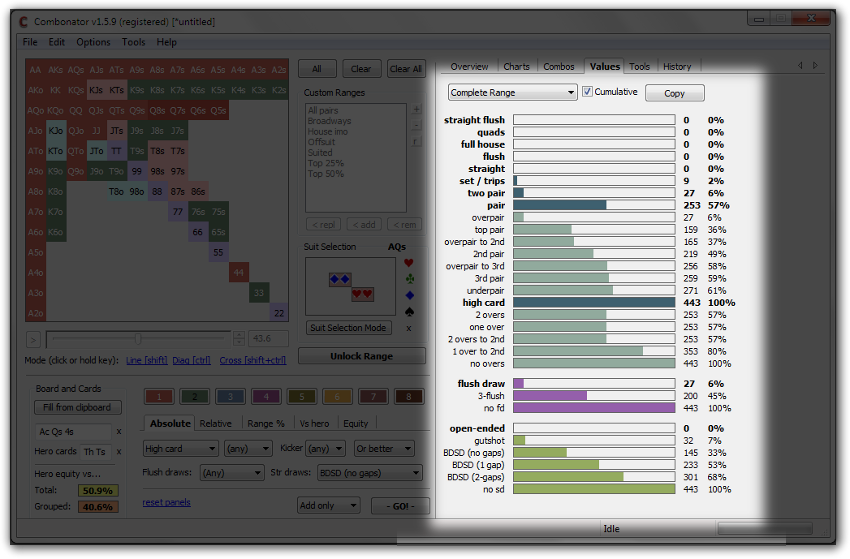This screenshot has height=559, width=850.
Task: Open the Options menu
Action: (x=93, y=42)
